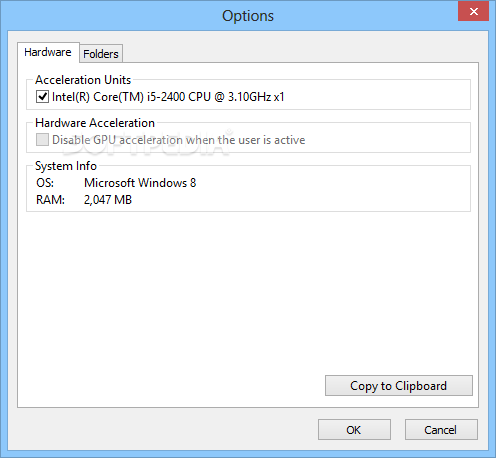Click the 'OS:' label
The width and height of the screenshot is (496, 458).
pos(45,183)
